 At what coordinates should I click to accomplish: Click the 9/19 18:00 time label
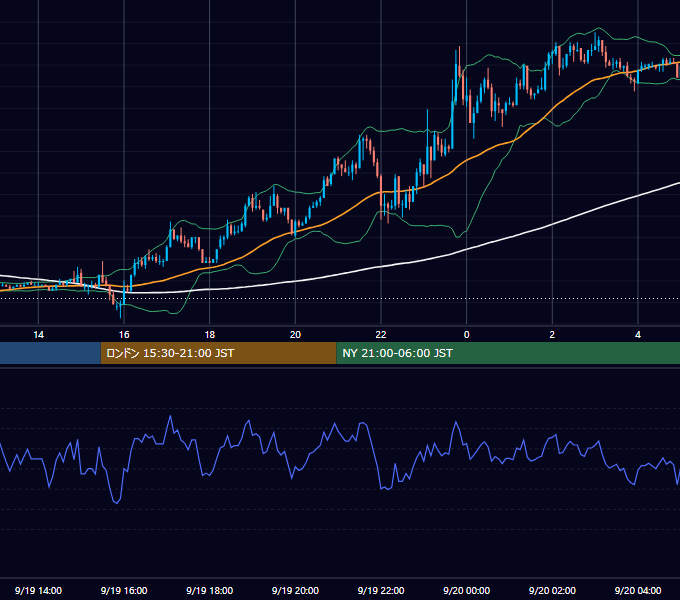coord(209,590)
